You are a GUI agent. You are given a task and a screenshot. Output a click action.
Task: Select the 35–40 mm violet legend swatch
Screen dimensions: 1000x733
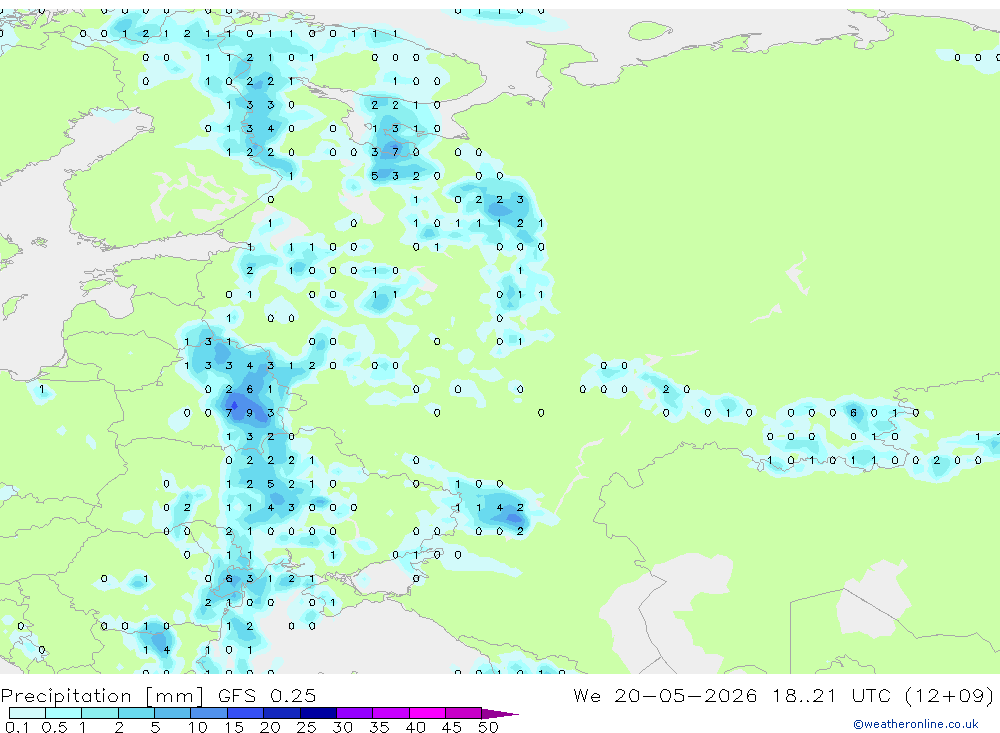[x=391, y=713]
